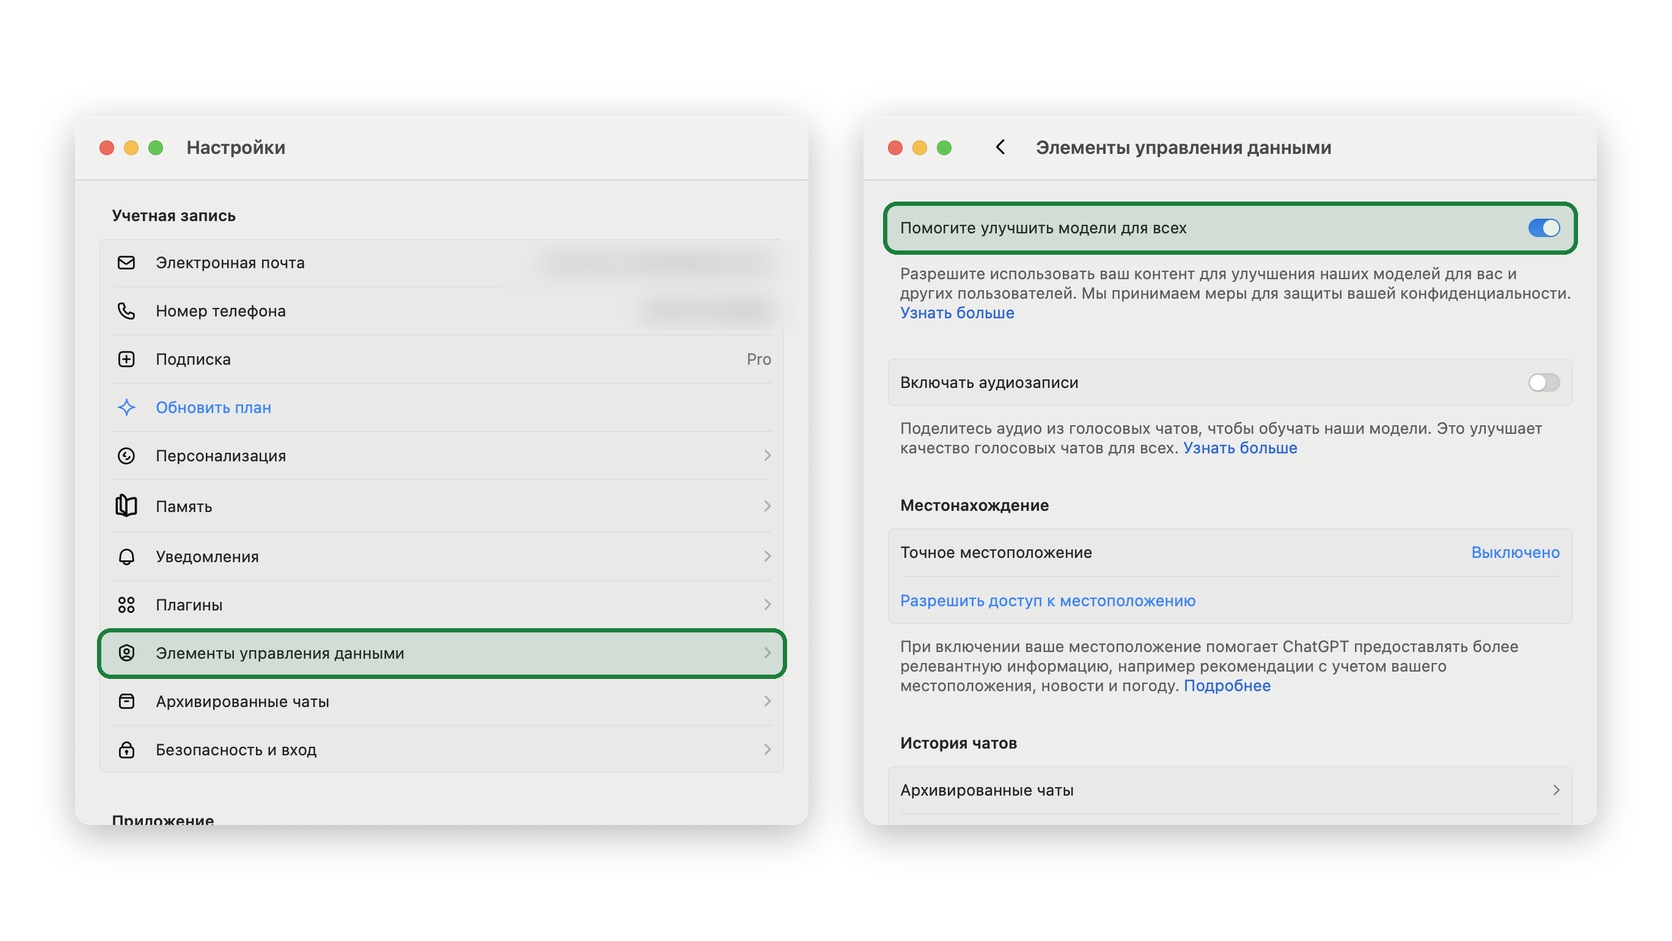Expand Безопасность и вход chevron
1672x941 pixels.
point(767,750)
